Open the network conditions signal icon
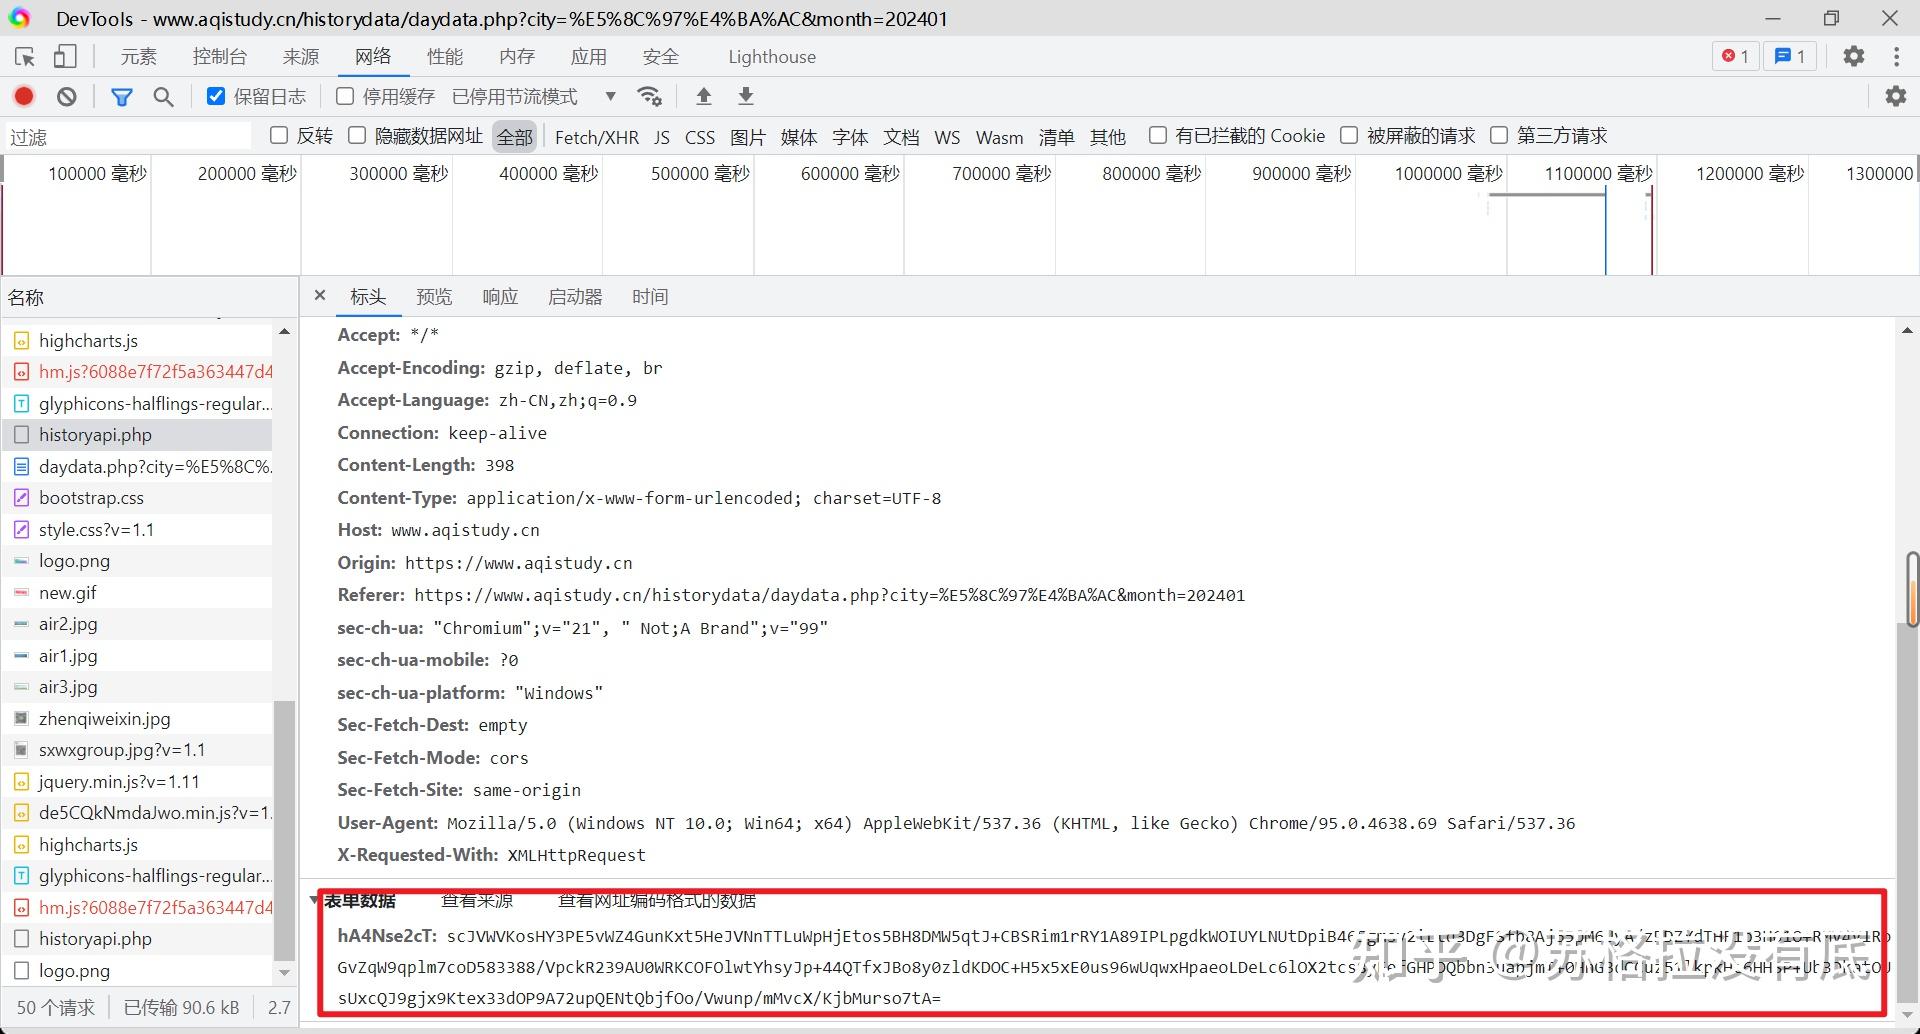This screenshot has height=1034, width=1920. (x=650, y=96)
